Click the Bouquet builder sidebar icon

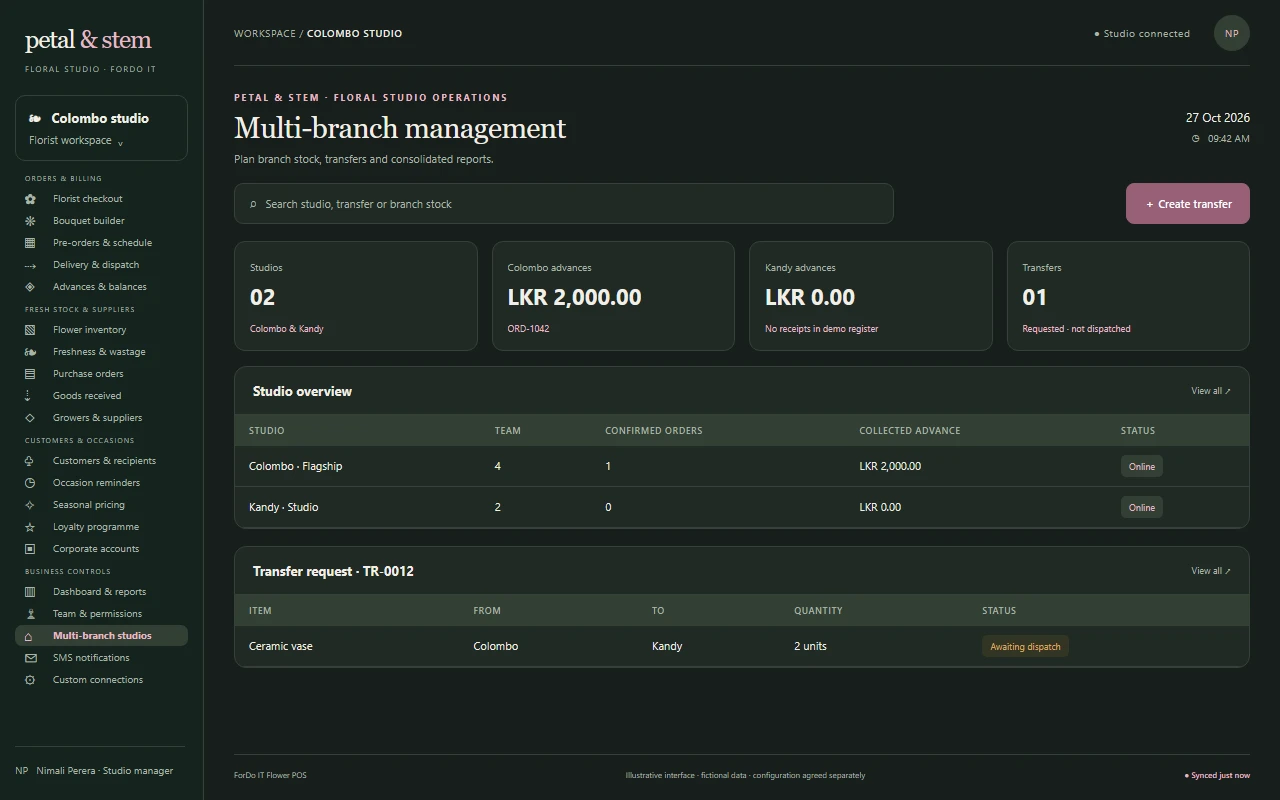coord(30,221)
